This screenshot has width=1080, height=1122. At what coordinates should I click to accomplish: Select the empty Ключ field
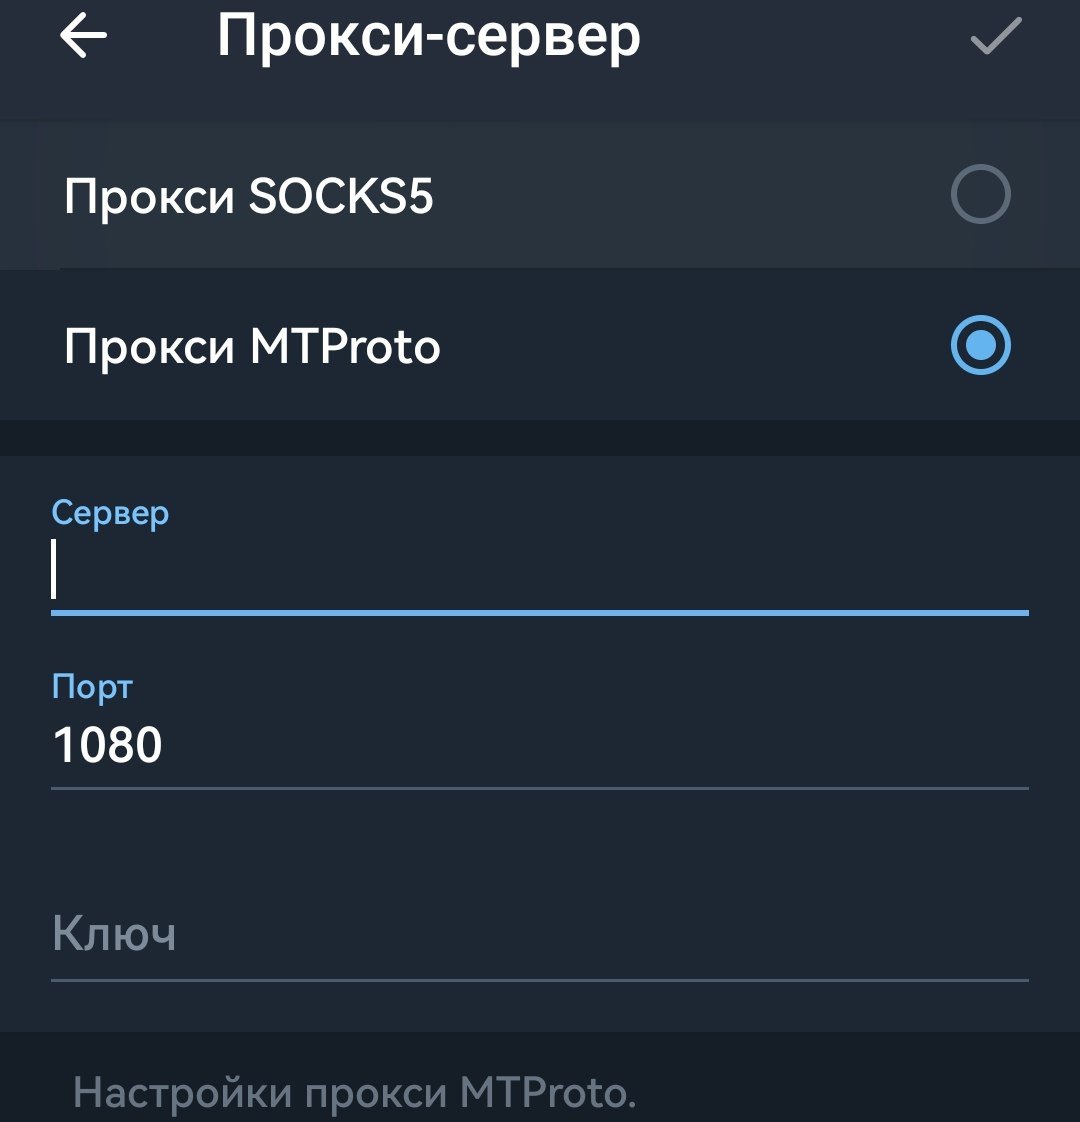tap(540, 935)
